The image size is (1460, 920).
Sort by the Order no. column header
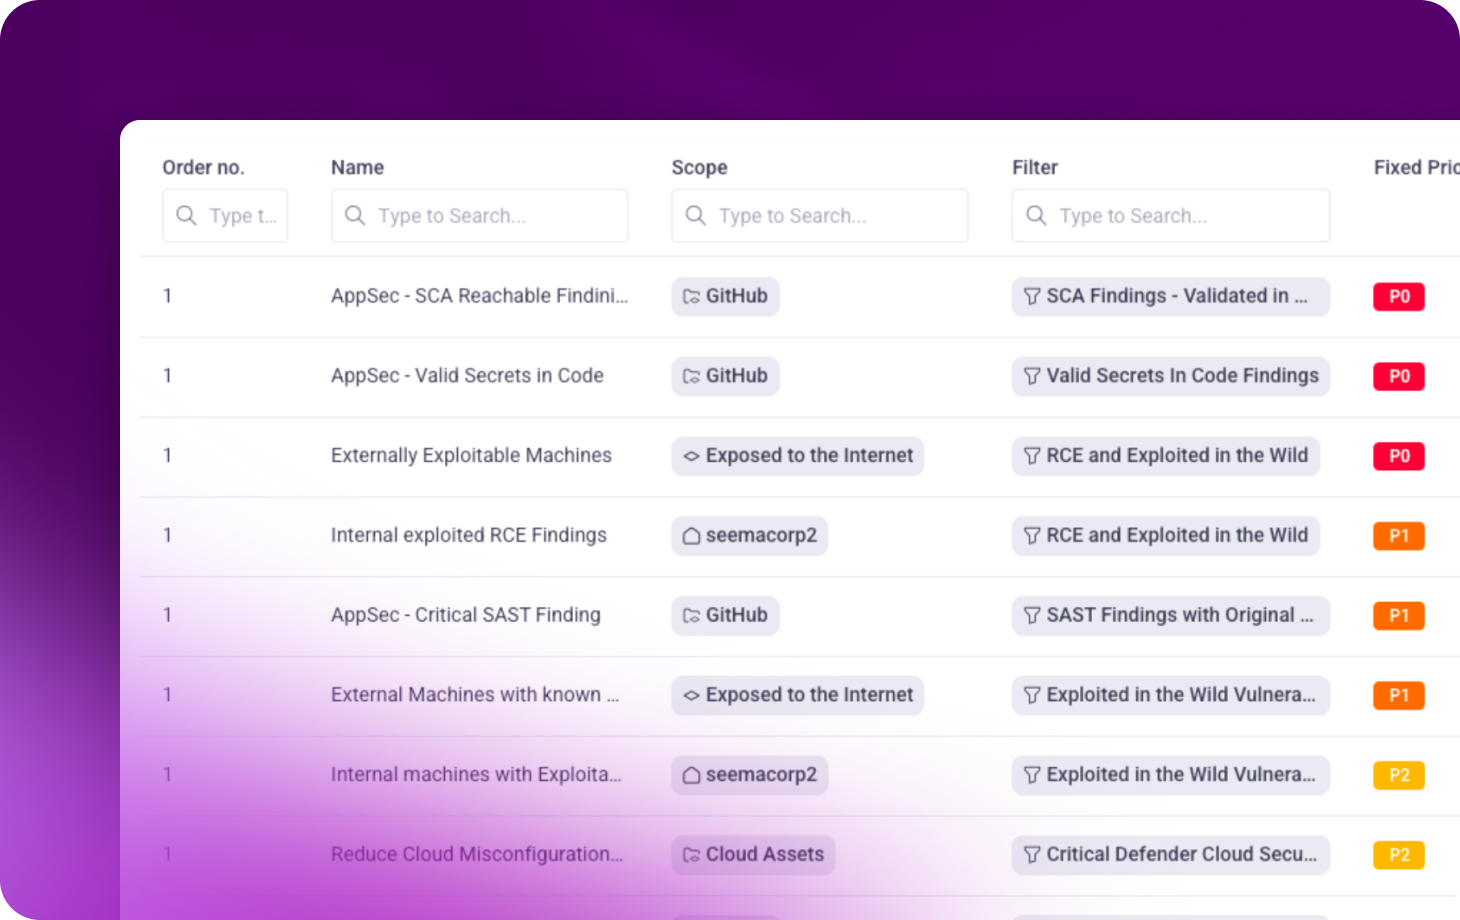click(203, 167)
